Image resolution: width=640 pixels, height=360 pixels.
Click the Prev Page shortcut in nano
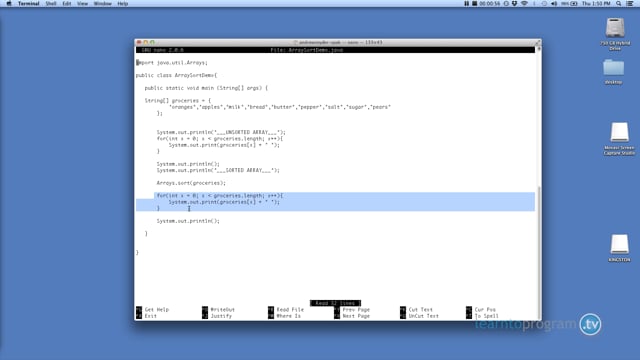[x=352, y=309]
